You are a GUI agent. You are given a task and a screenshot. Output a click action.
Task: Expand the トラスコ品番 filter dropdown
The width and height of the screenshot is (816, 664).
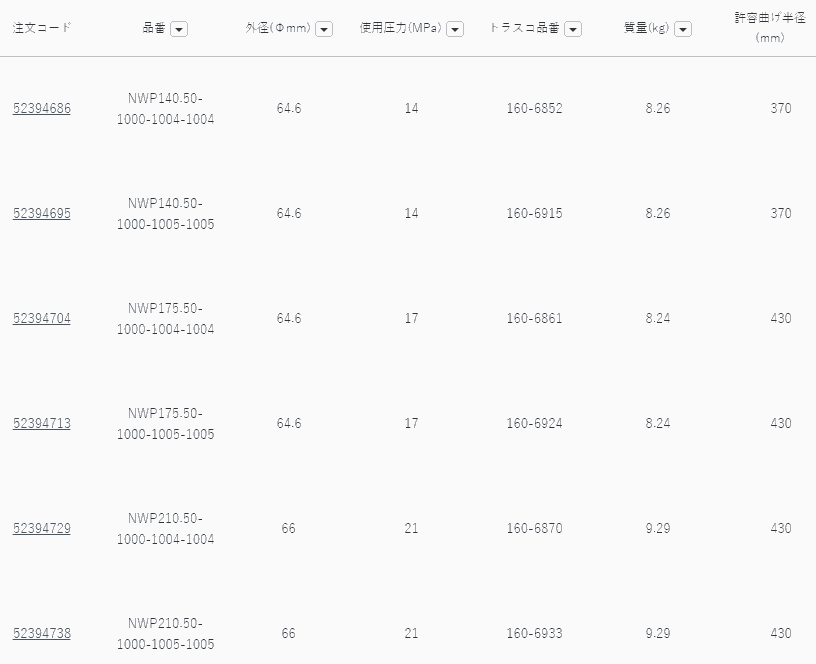(x=573, y=29)
